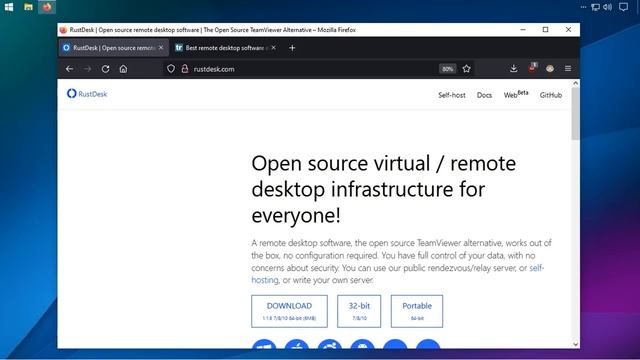Image resolution: width=640 pixels, height=360 pixels.
Task: Minimize the Firefox window
Action: point(523,30)
